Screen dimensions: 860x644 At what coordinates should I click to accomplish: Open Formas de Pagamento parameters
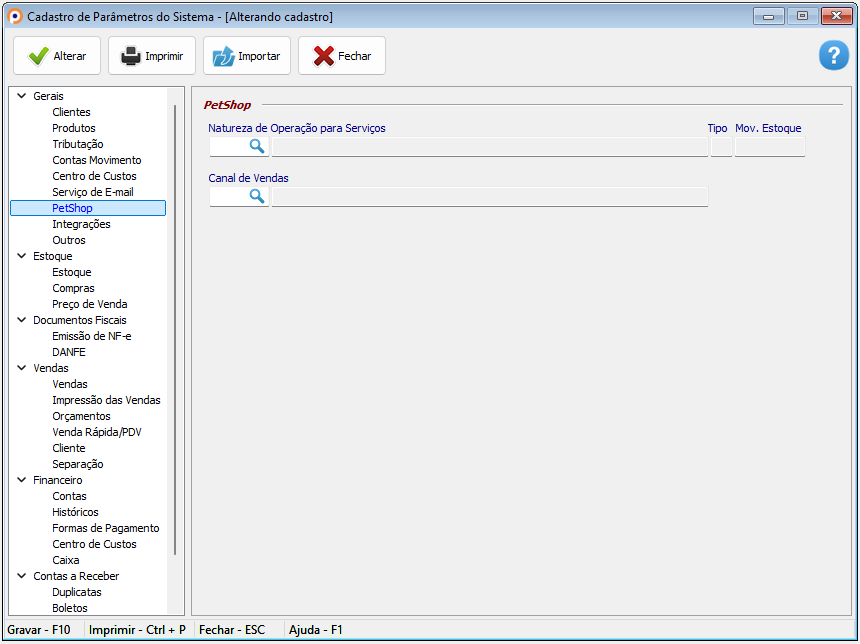(x=105, y=528)
